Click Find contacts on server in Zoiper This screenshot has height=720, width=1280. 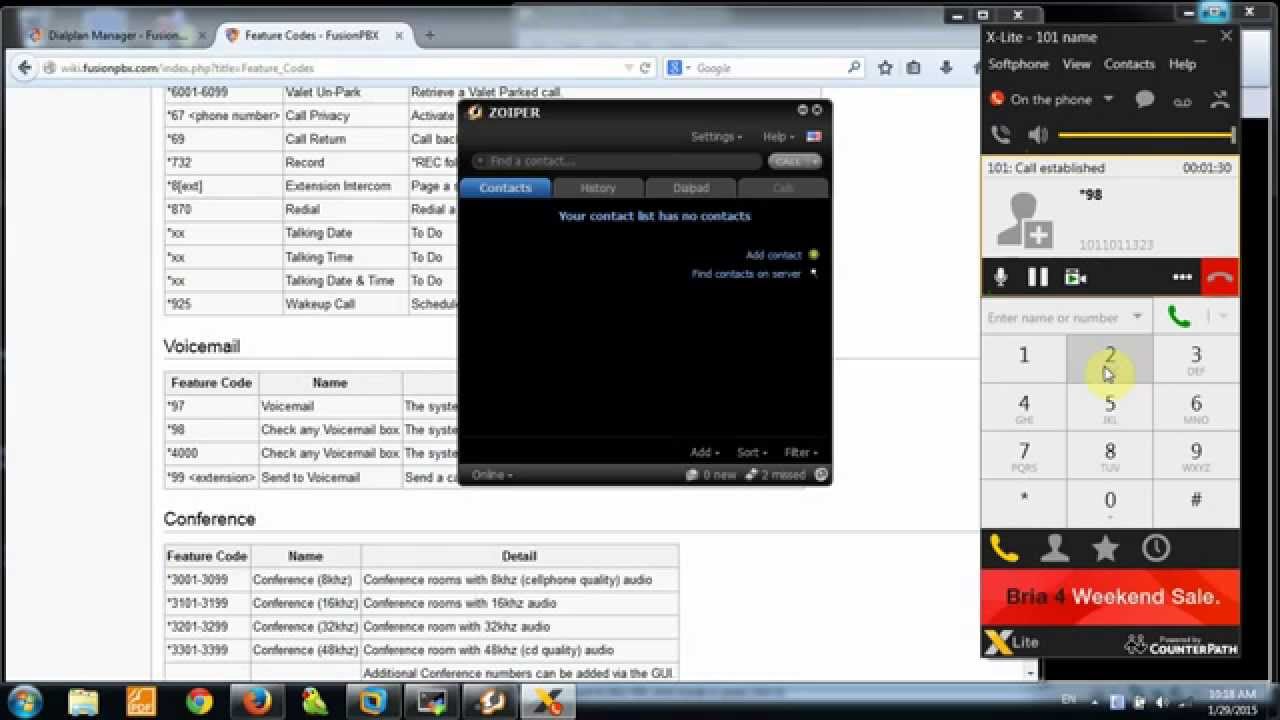point(746,274)
